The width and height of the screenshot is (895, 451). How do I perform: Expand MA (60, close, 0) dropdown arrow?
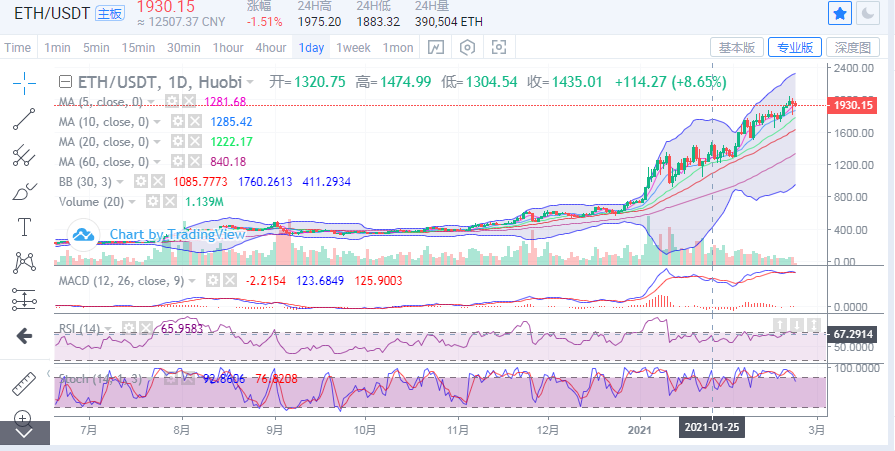click(158, 162)
